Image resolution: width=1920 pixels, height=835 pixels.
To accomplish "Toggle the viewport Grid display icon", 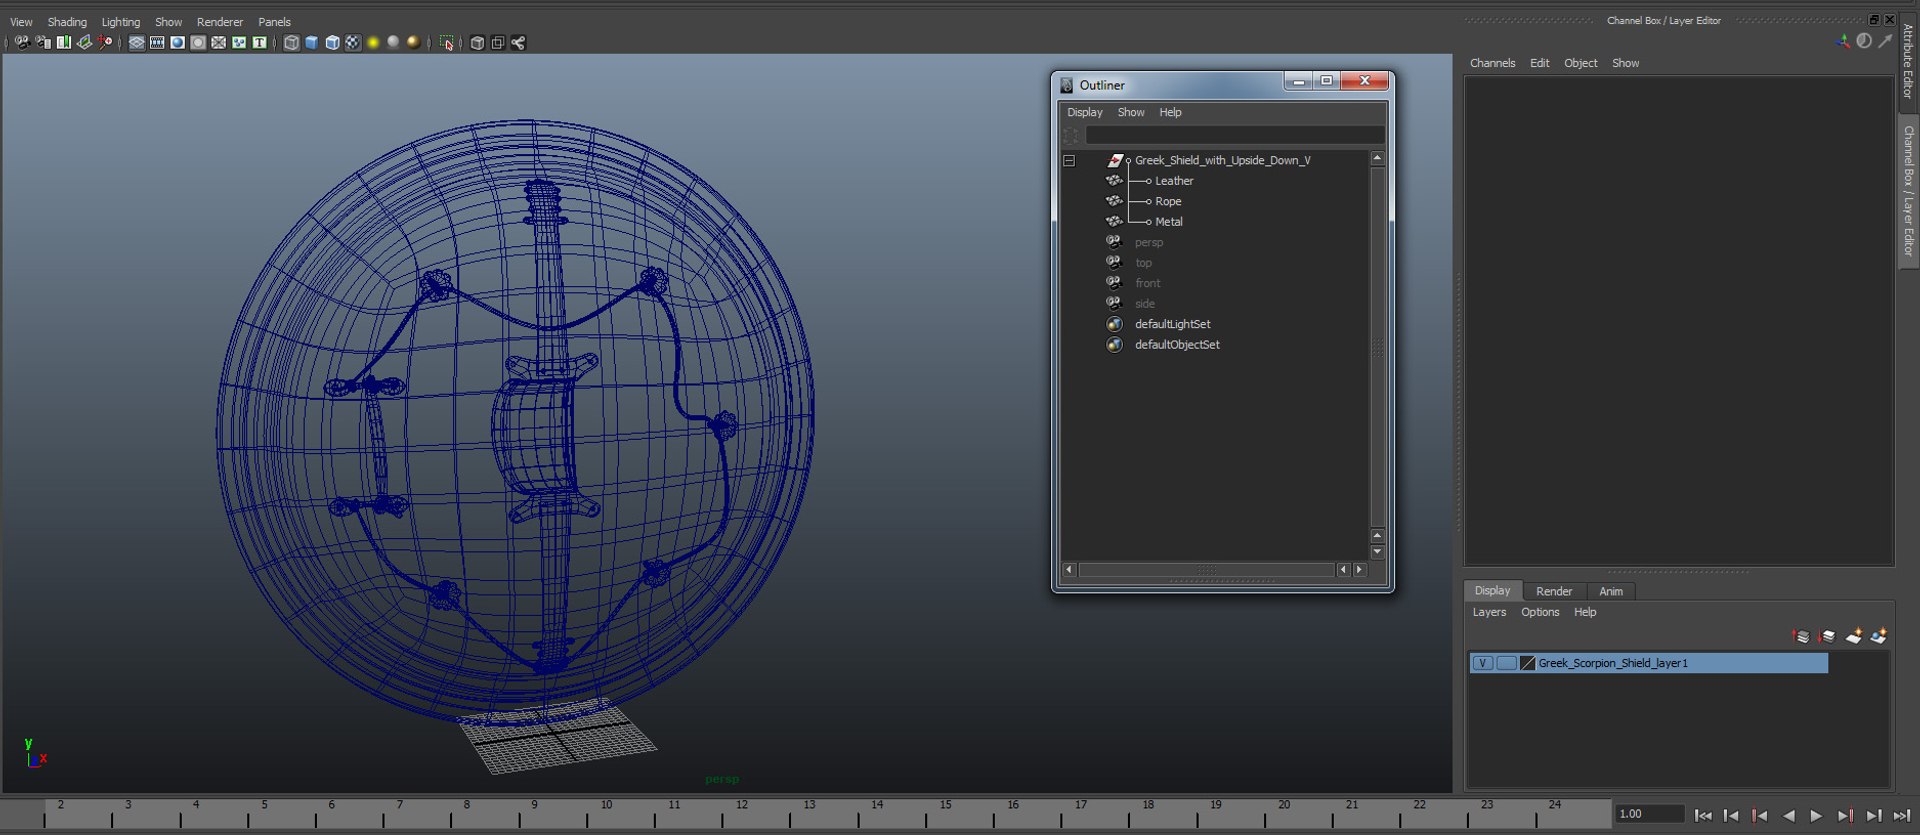I will click(137, 43).
